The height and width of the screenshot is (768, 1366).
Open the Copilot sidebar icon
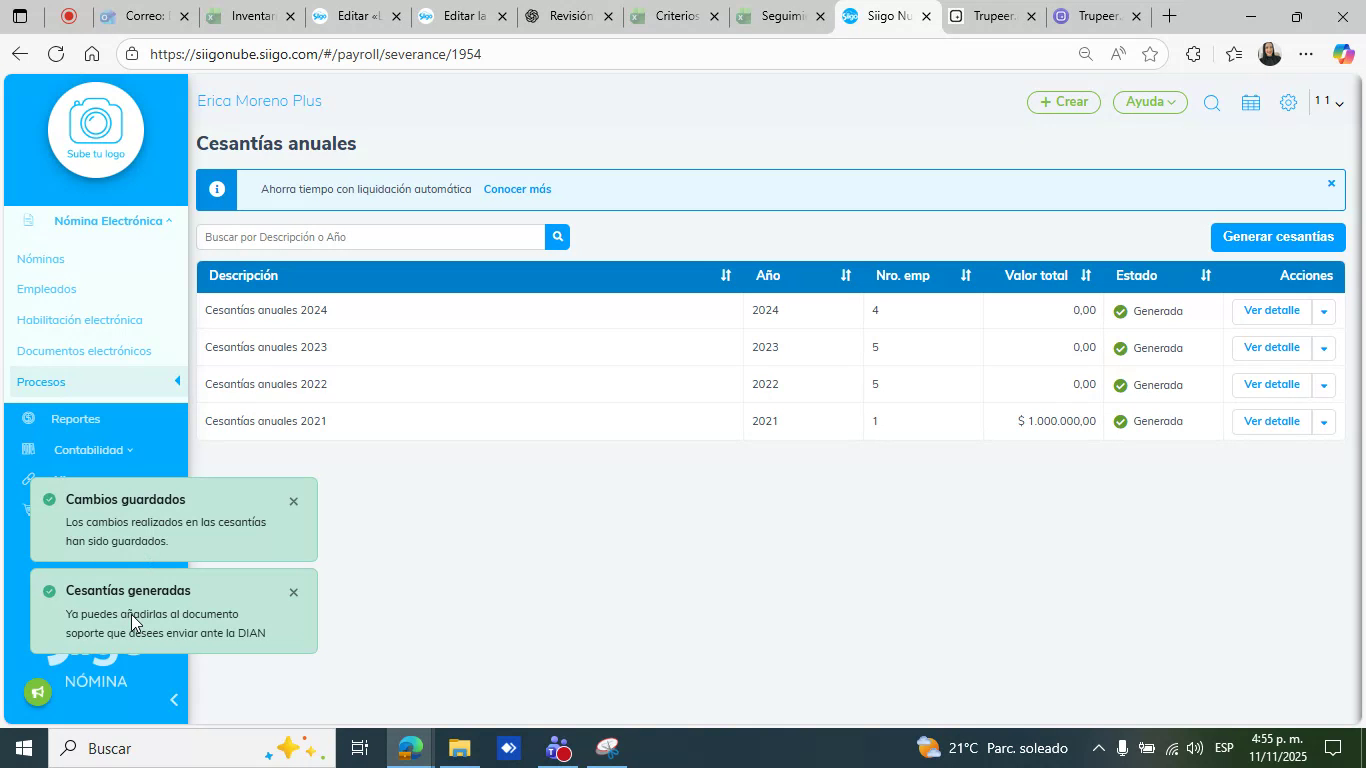[x=1343, y=54]
